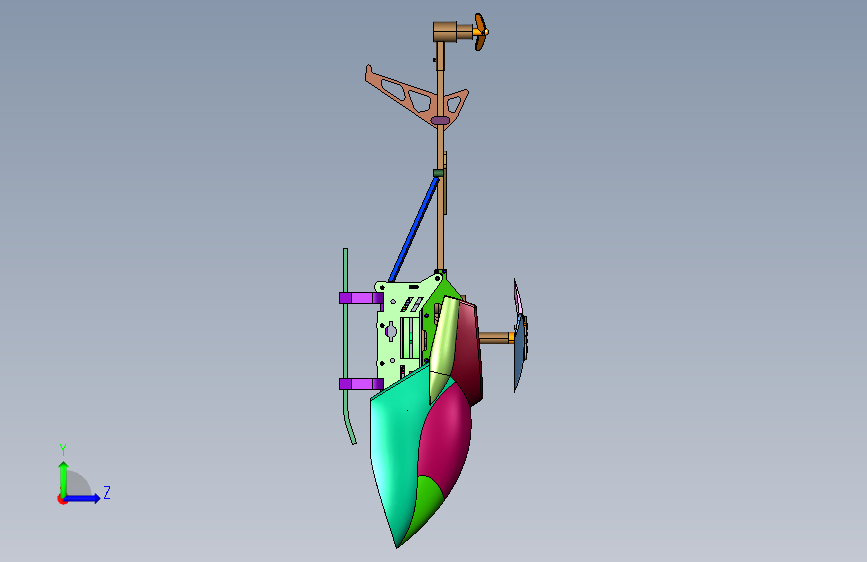
Task: Click the red origin point of the triad
Action: [x=61, y=499]
